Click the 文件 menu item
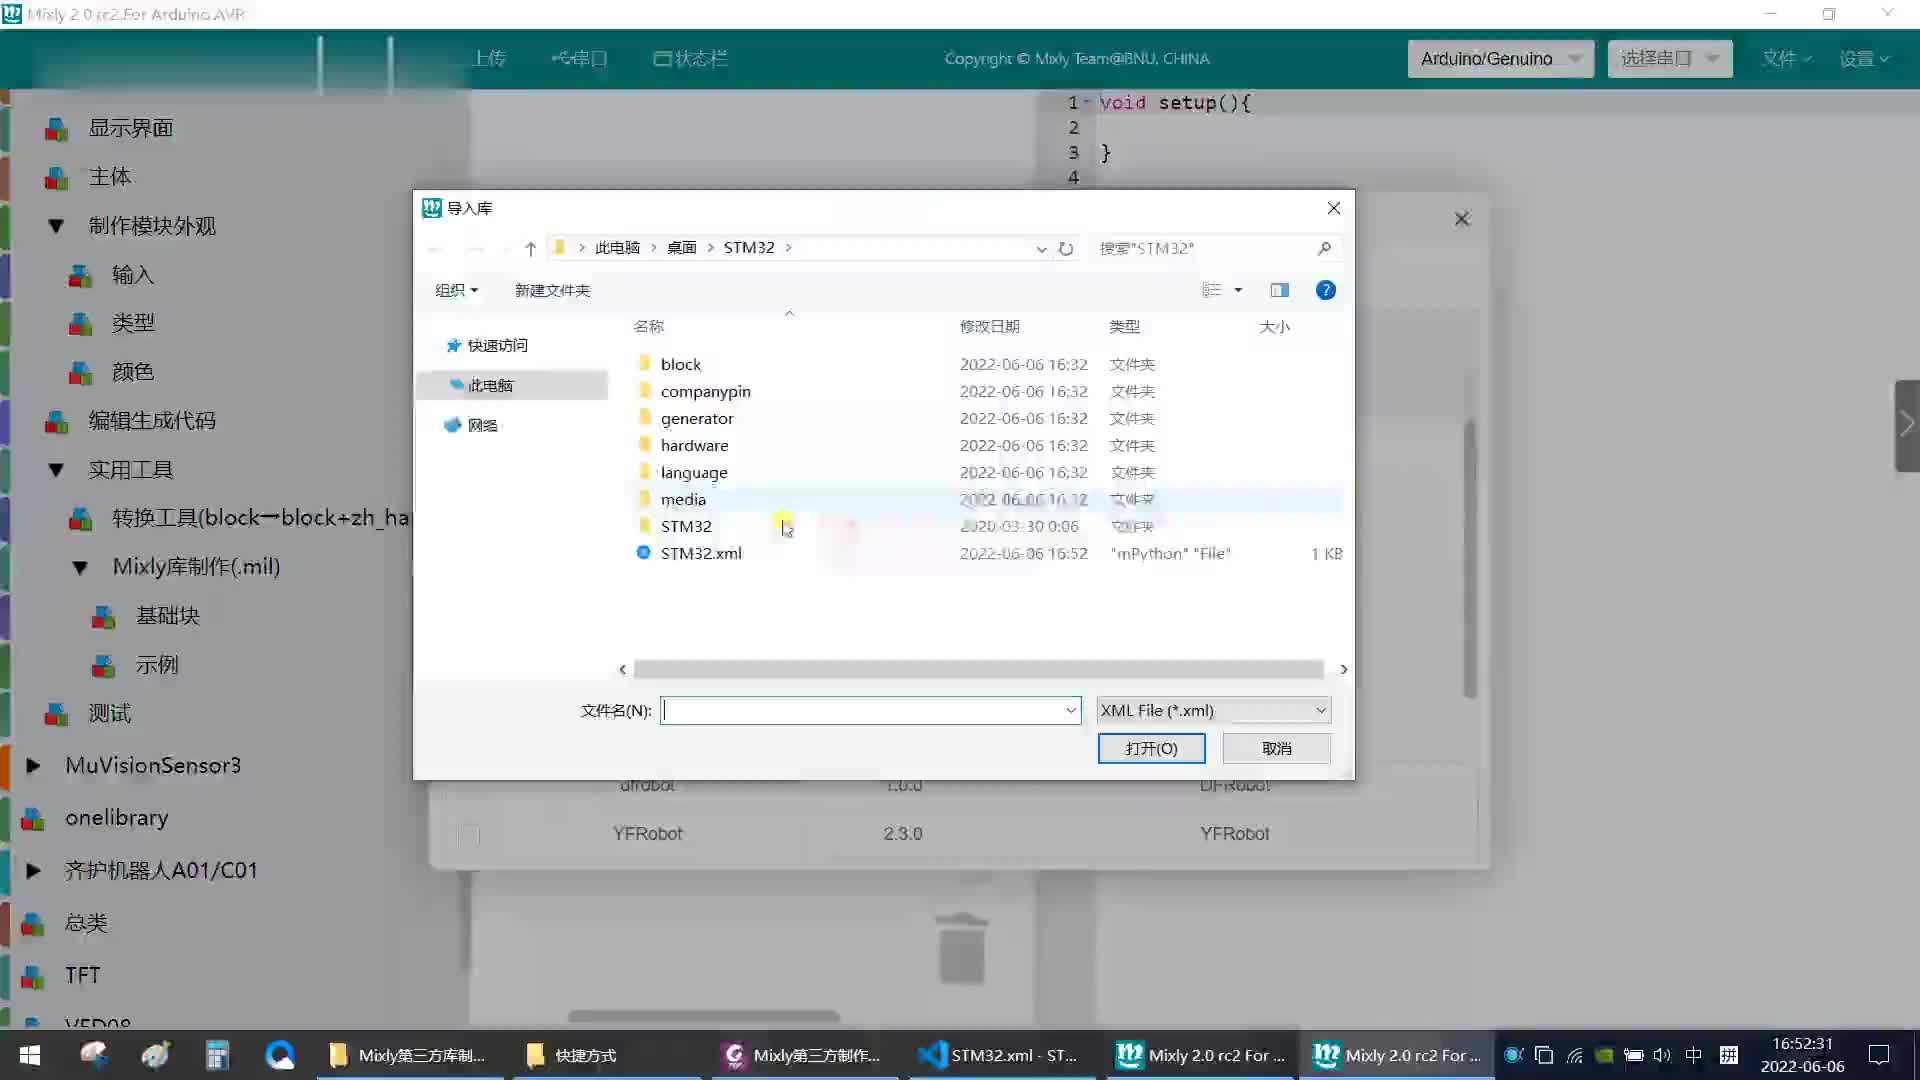This screenshot has width=1920, height=1080. tap(1785, 58)
